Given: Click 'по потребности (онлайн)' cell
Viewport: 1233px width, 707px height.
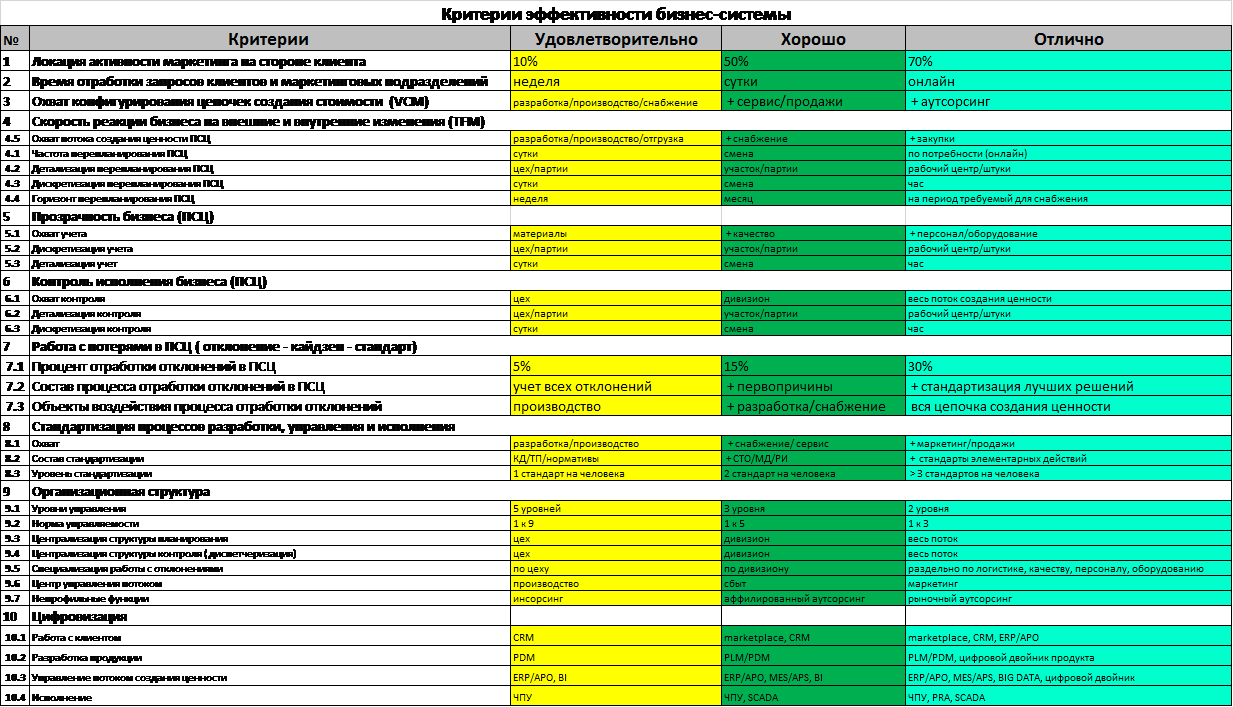Looking at the screenshot, I should coord(1068,154).
